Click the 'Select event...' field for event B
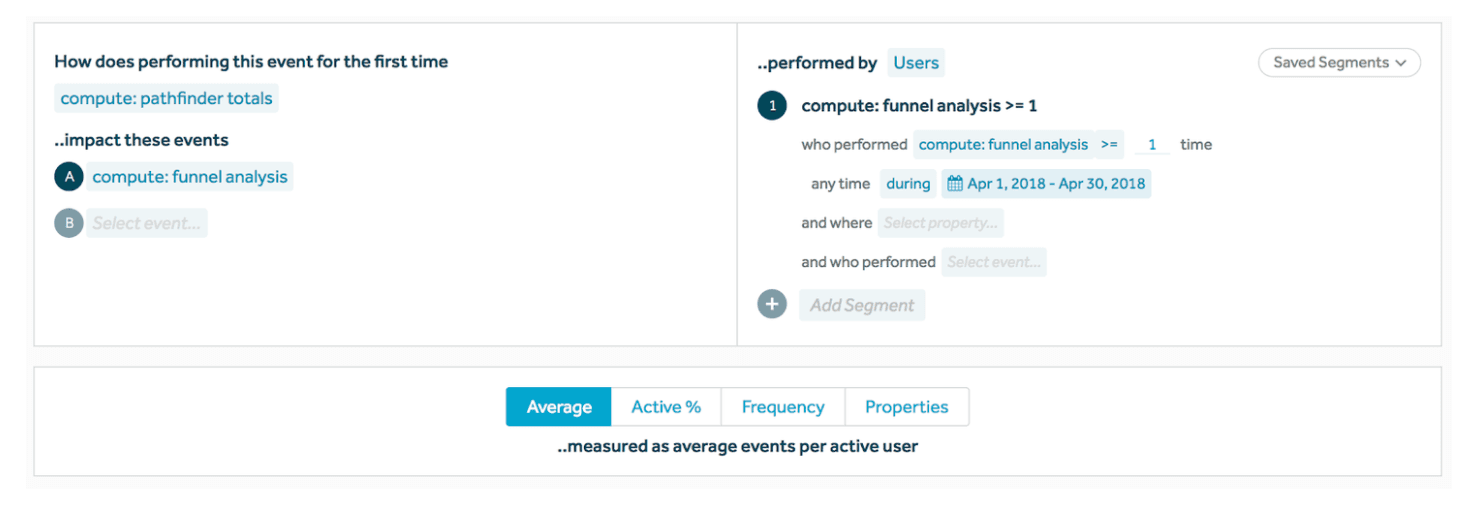The width and height of the screenshot is (1476, 512). 147,223
